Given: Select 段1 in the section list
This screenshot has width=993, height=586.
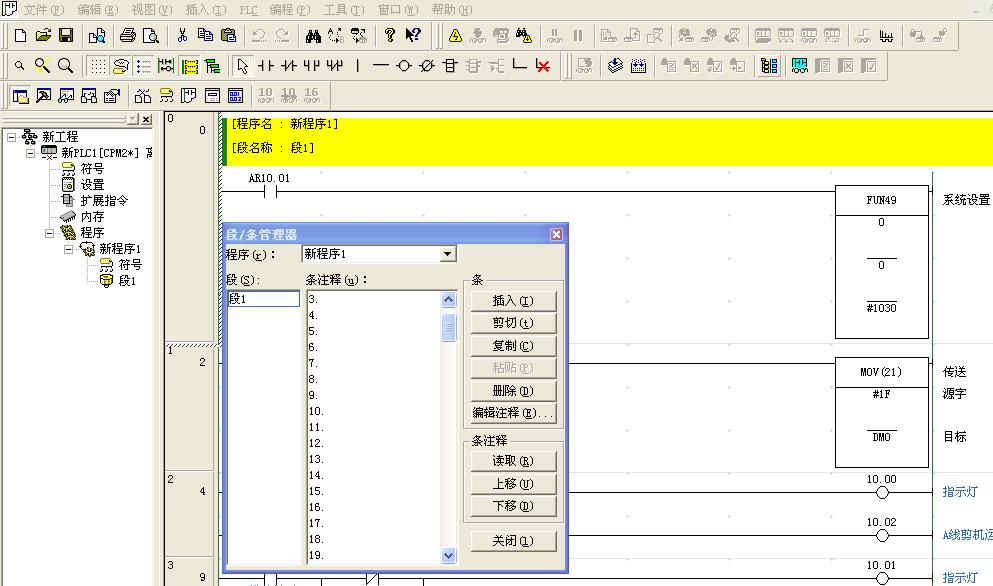Looking at the screenshot, I should click(263, 299).
